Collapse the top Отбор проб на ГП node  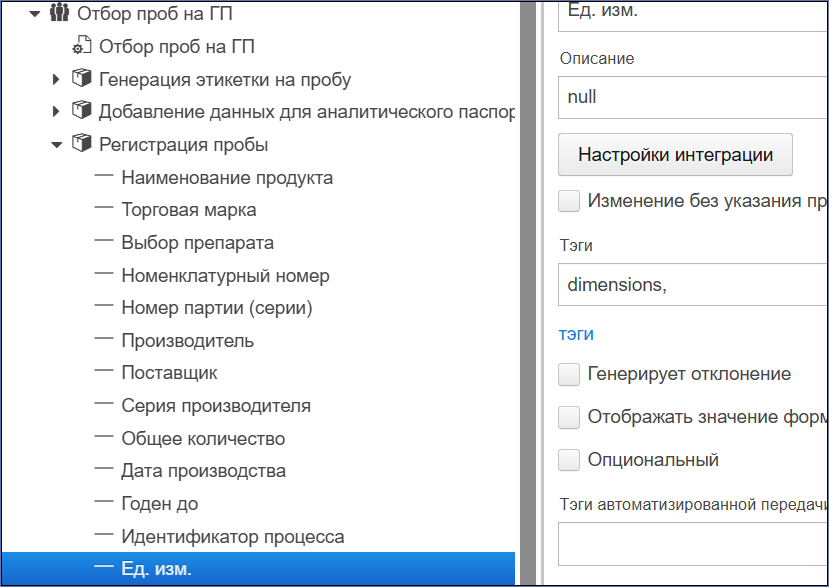pyautogui.click(x=35, y=14)
